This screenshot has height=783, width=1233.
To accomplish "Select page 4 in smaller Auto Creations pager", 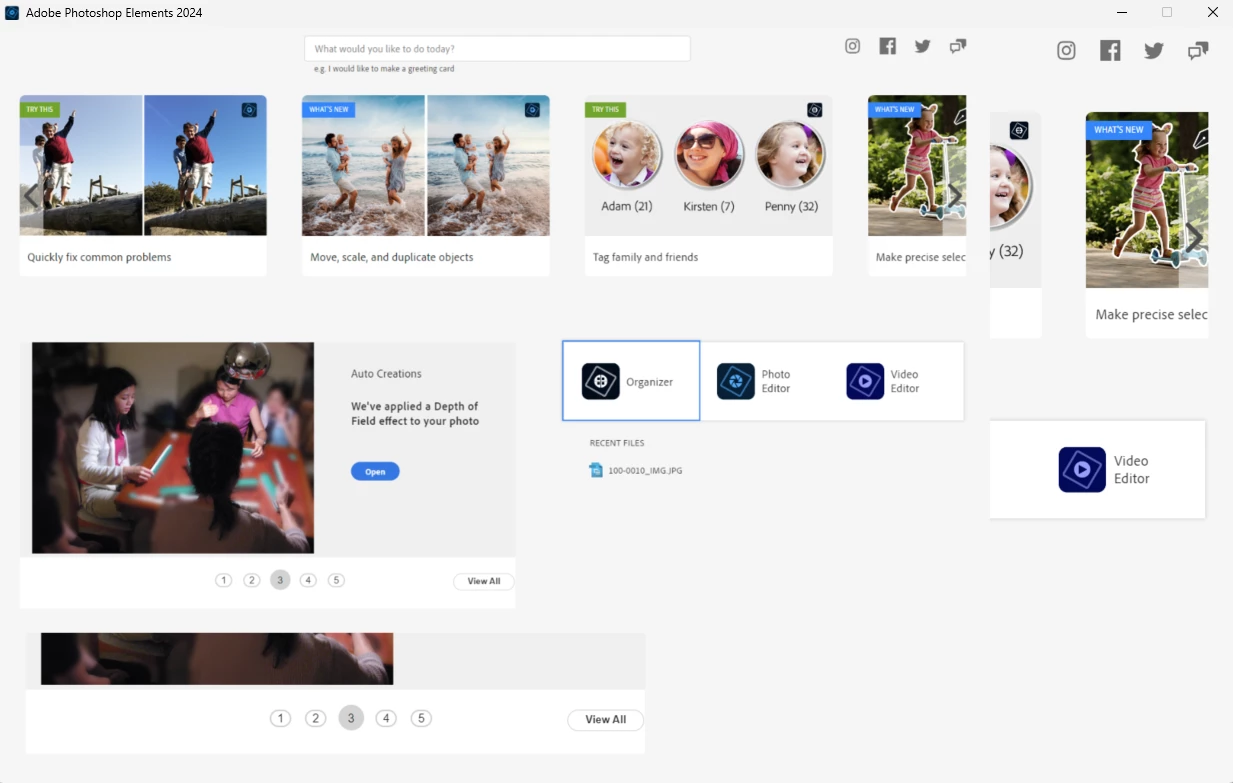I will (308, 580).
